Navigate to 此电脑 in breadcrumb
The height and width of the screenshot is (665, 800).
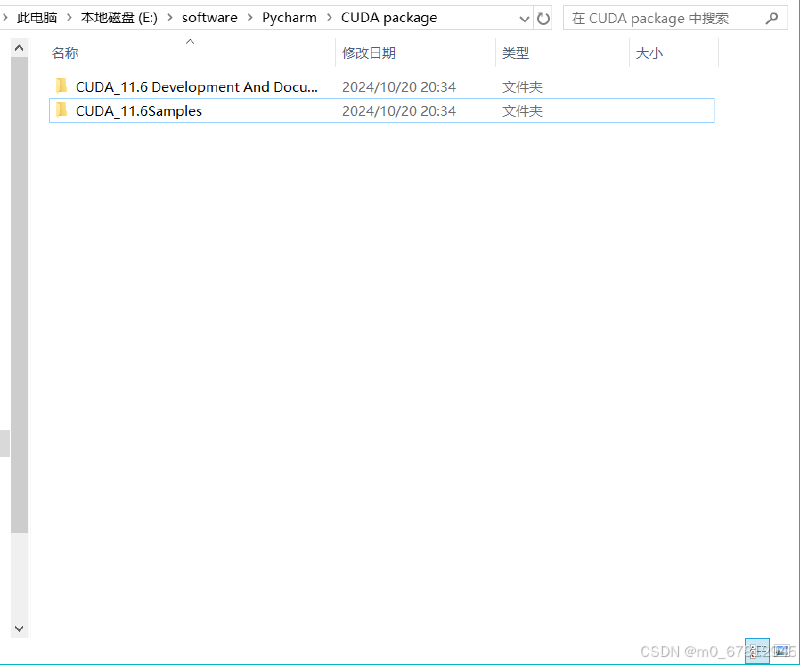pos(37,18)
